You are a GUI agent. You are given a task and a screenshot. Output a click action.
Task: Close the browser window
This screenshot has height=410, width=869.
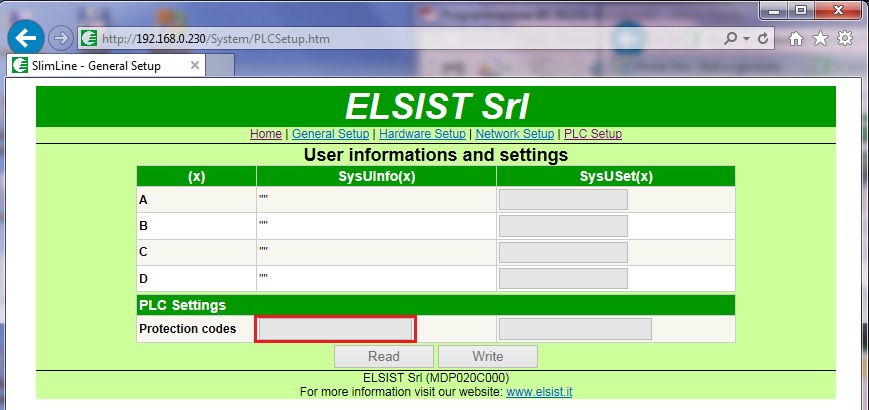click(839, 11)
